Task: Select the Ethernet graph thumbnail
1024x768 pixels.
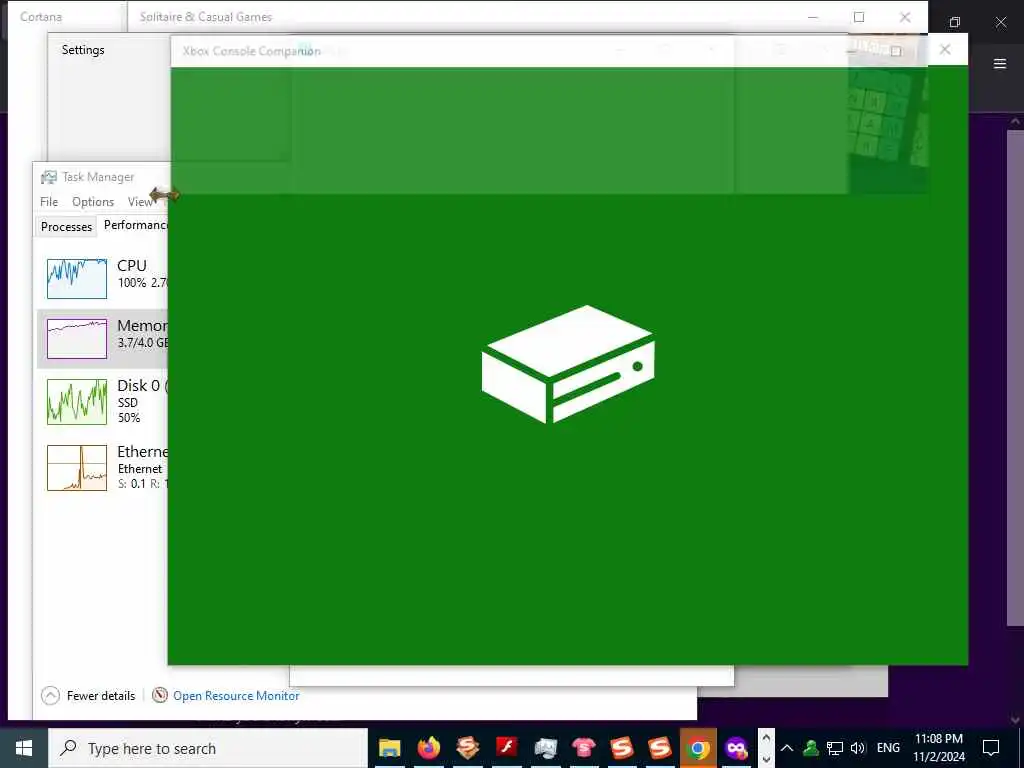Action: click(77, 468)
